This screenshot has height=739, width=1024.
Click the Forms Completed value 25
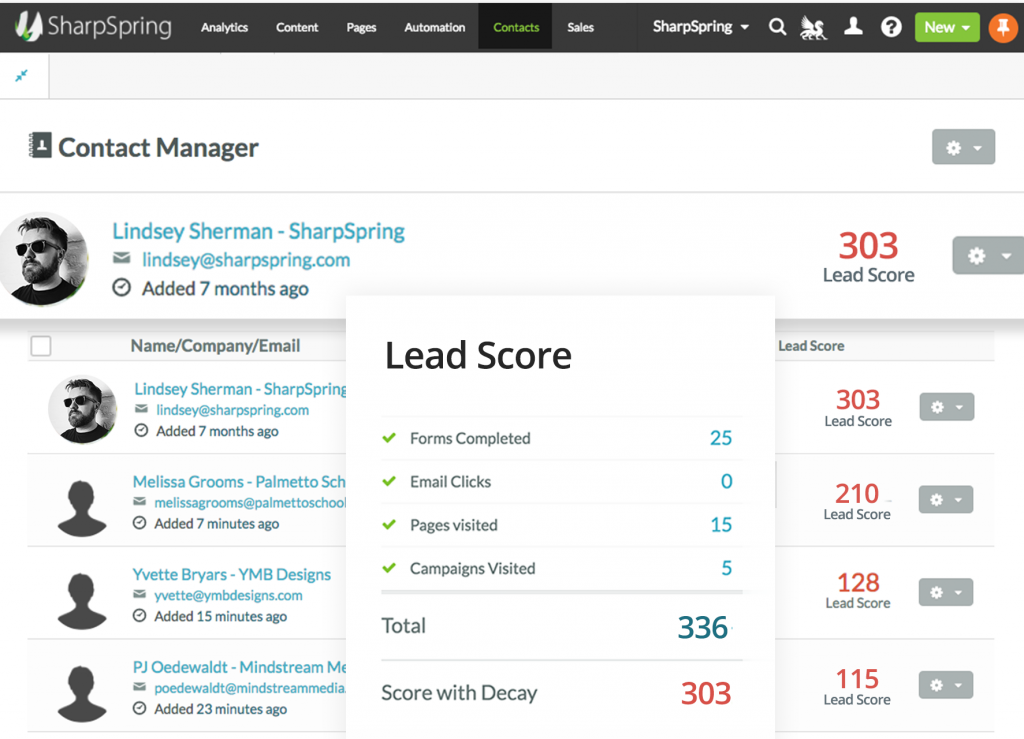(721, 437)
